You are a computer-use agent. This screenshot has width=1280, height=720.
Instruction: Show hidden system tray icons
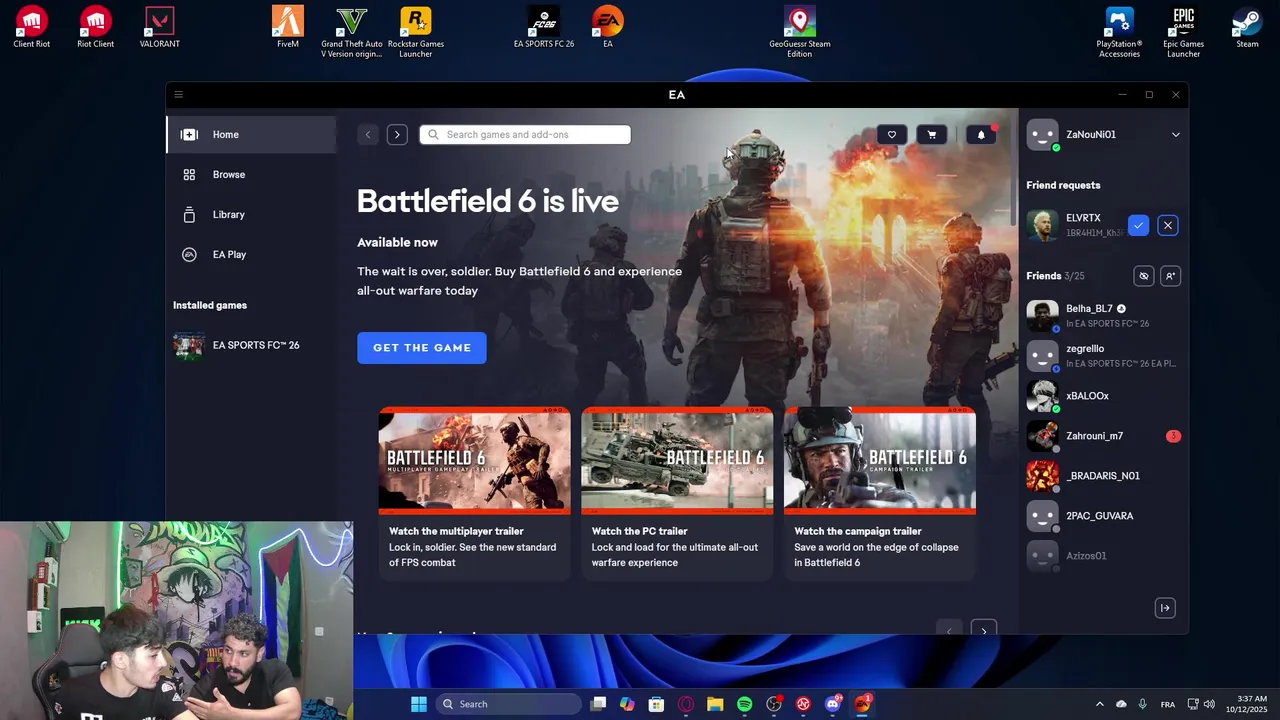coord(1100,704)
